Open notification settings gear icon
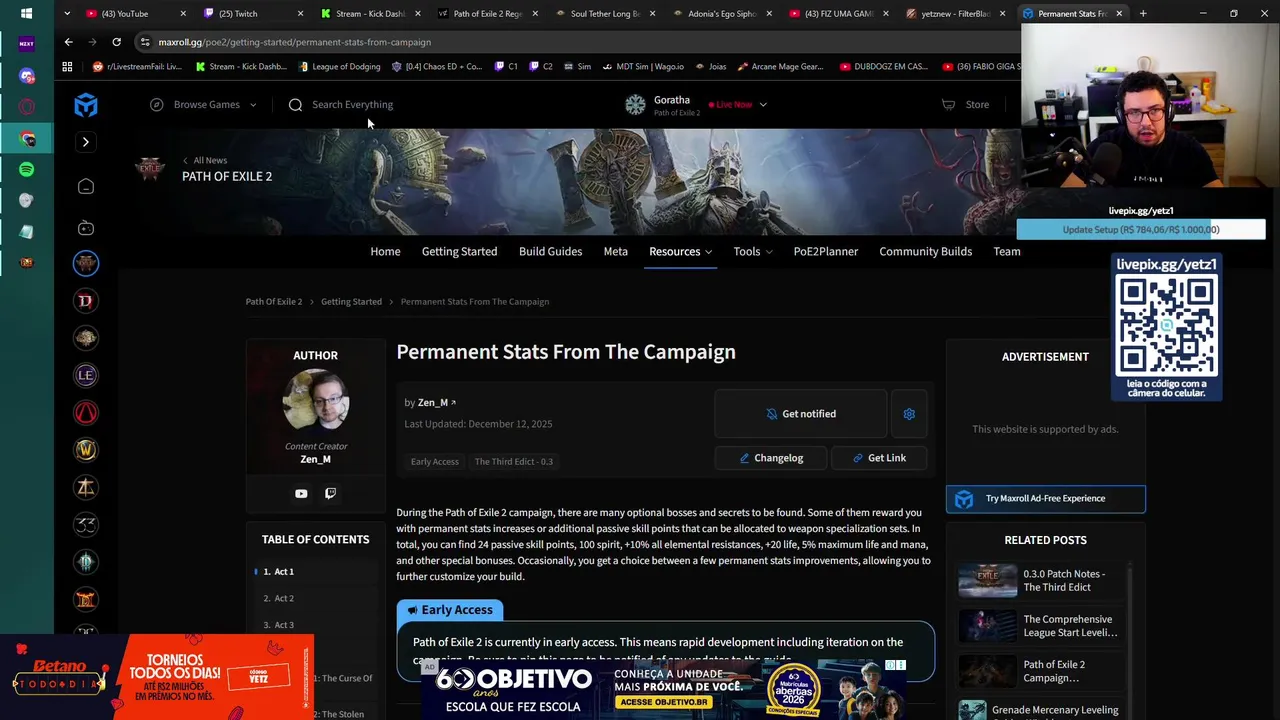The width and height of the screenshot is (1280, 720). coord(909,413)
